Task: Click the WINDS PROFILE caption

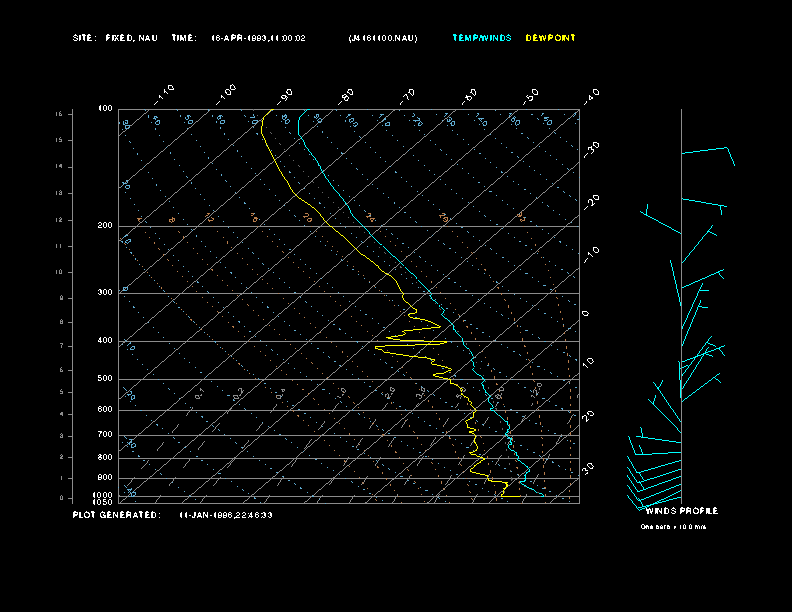Action: pyautogui.click(x=681, y=511)
